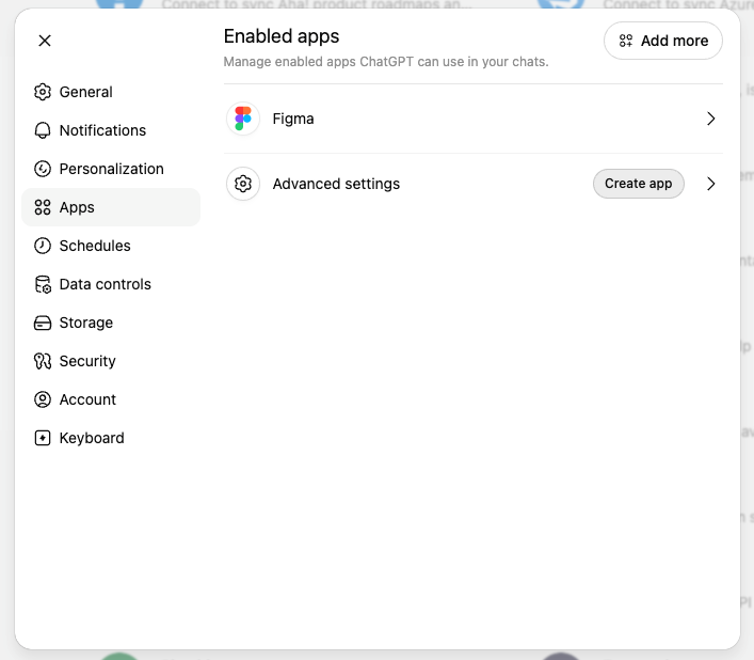Open the Figma app row
This screenshot has height=660, width=754.
(473, 119)
